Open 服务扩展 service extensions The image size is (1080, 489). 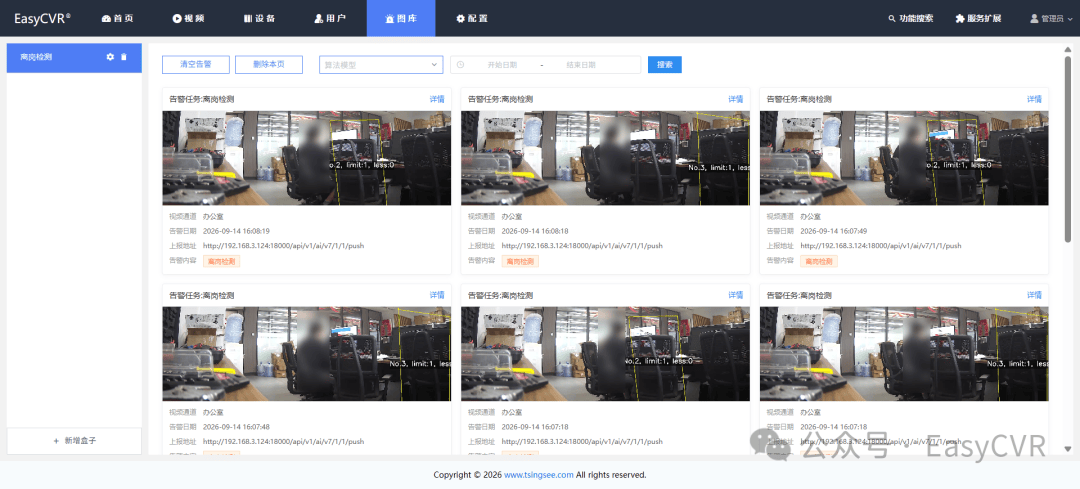pyautogui.click(x=978, y=19)
